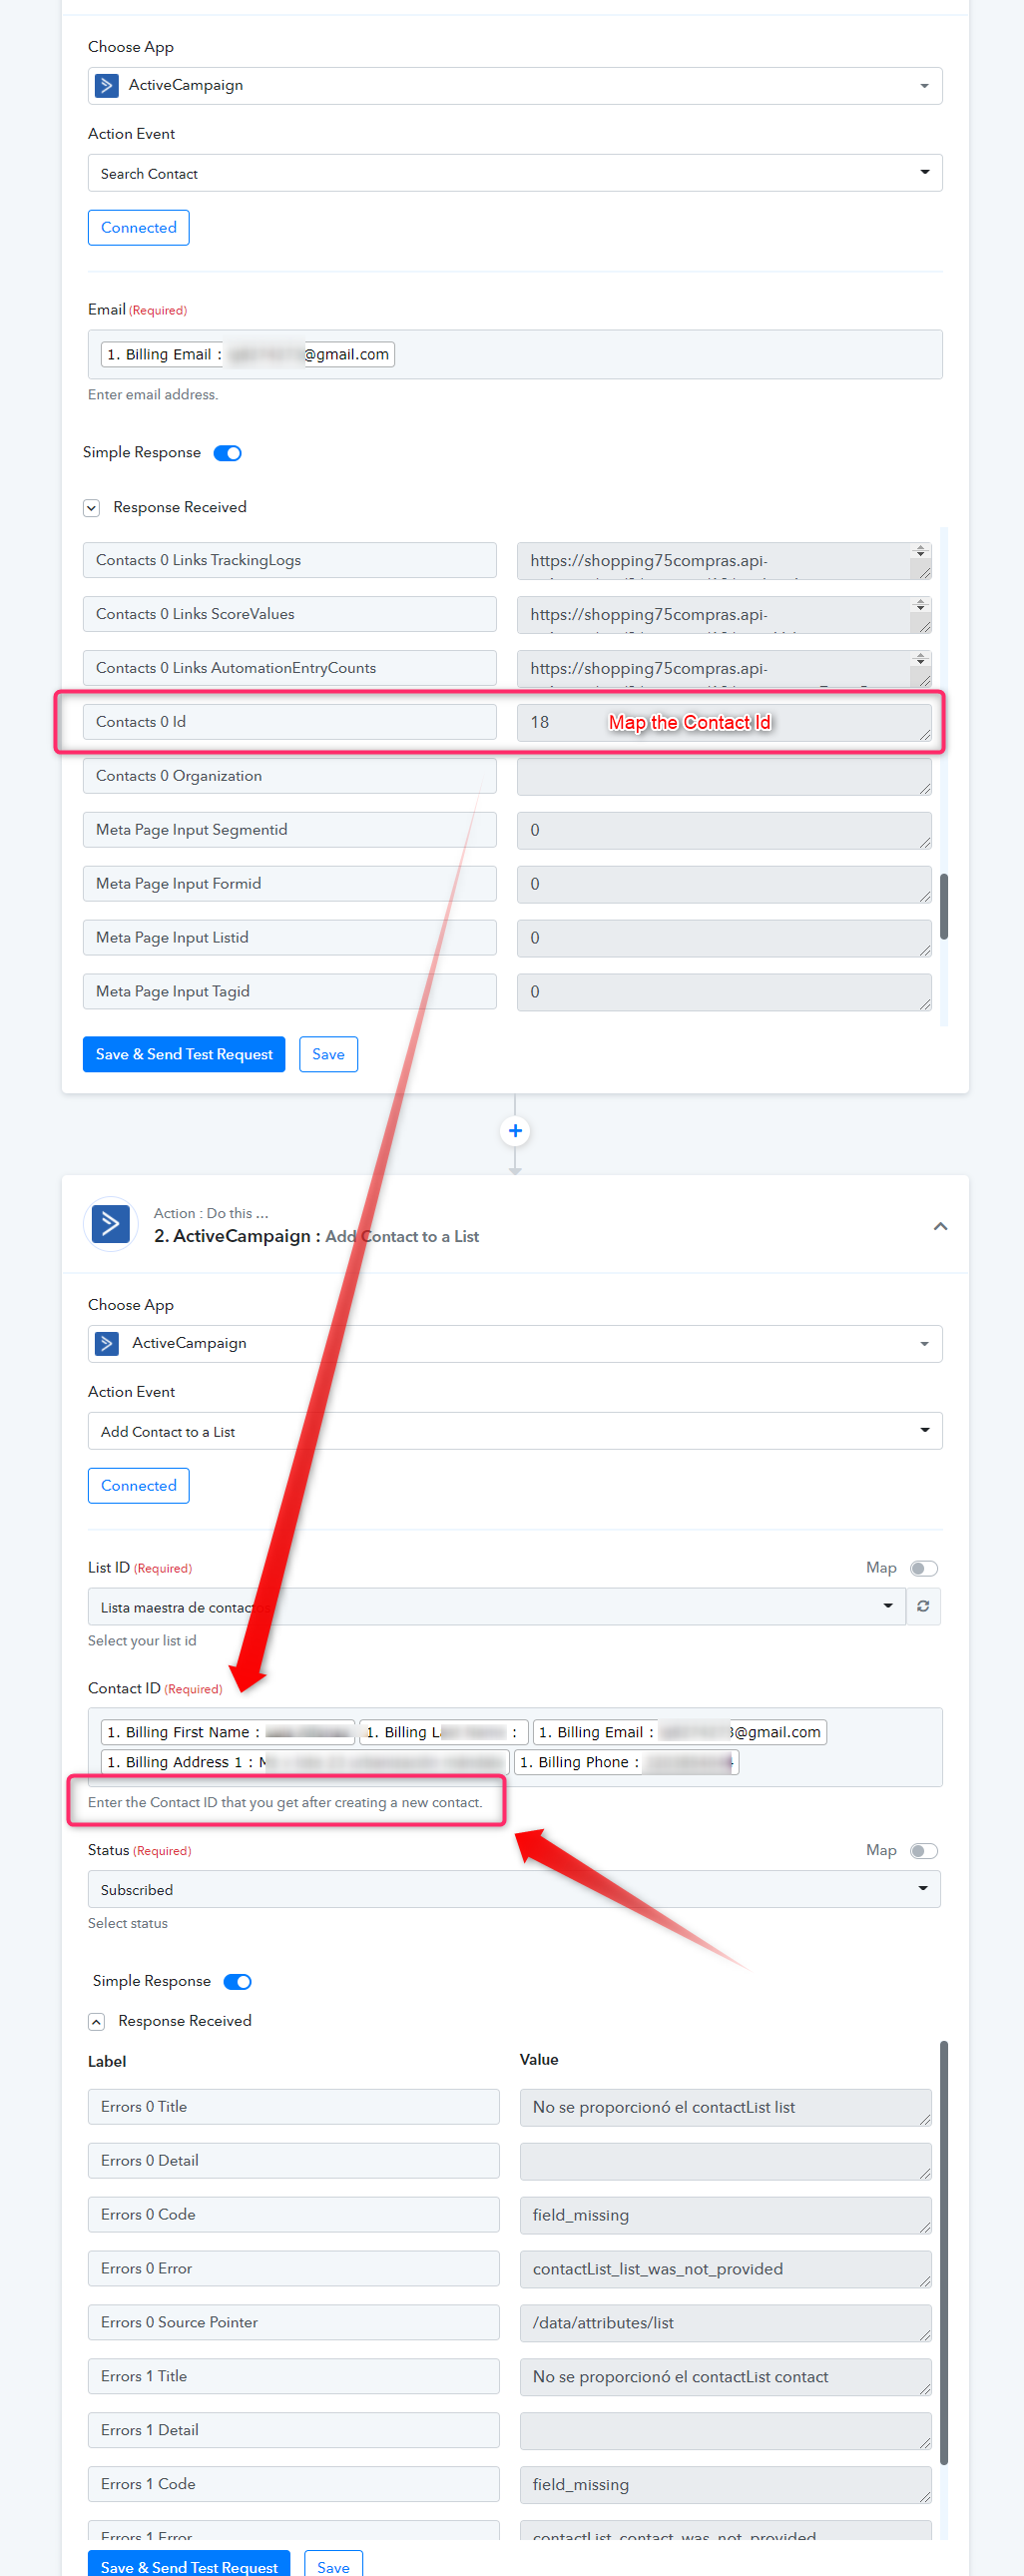Click ActiveCampaign logo in step 2 header
The width and height of the screenshot is (1024, 2576).
pyautogui.click(x=111, y=1224)
